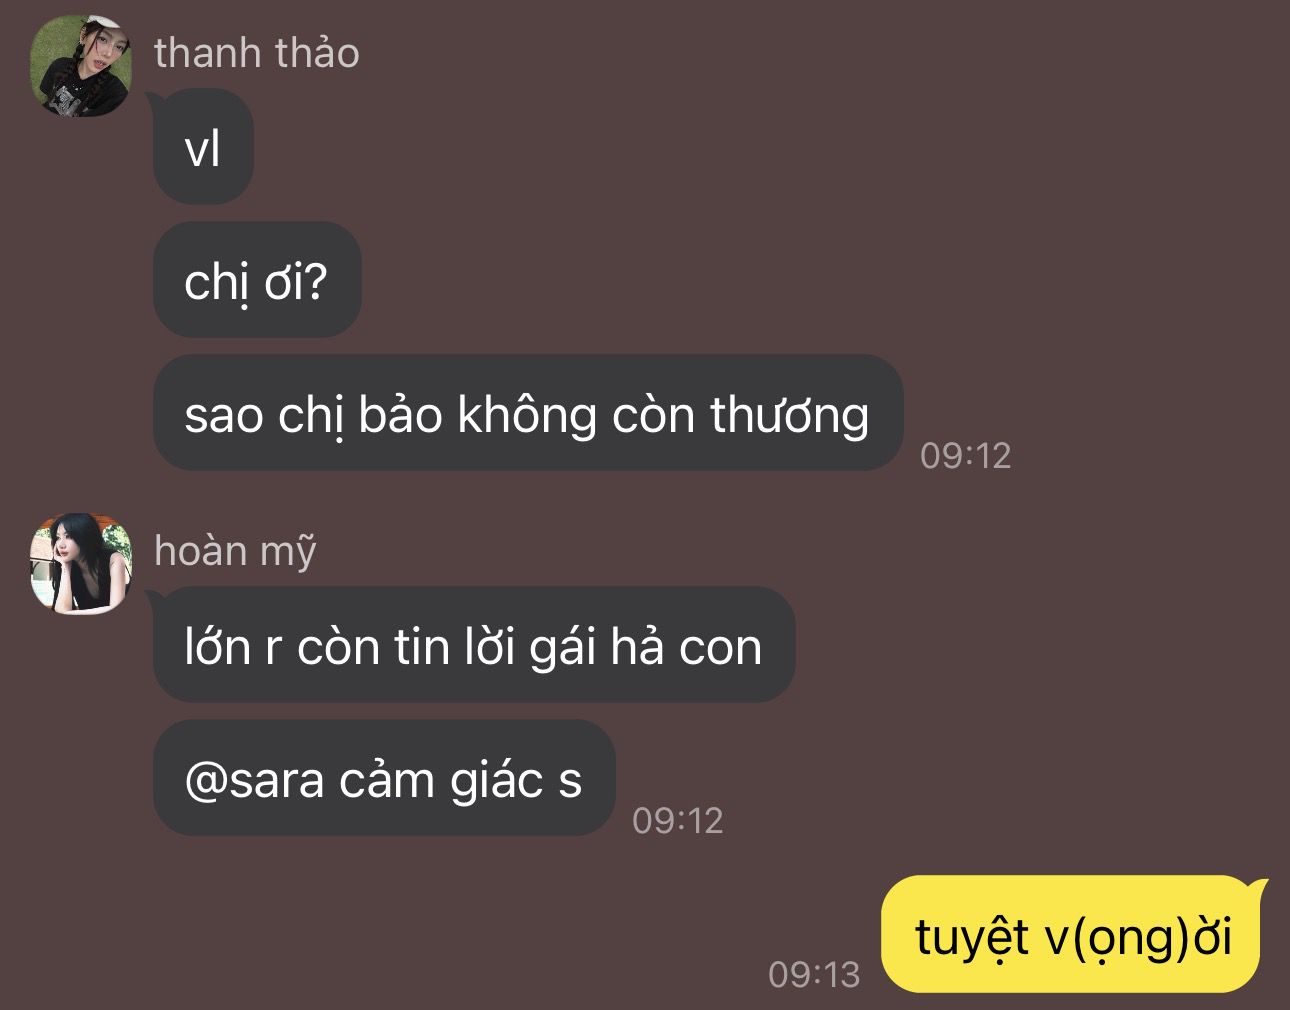Viewport: 1290px width, 1010px height.
Task: Select message "sao chị bảo không còn thương"
Action: tap(528, 413)
